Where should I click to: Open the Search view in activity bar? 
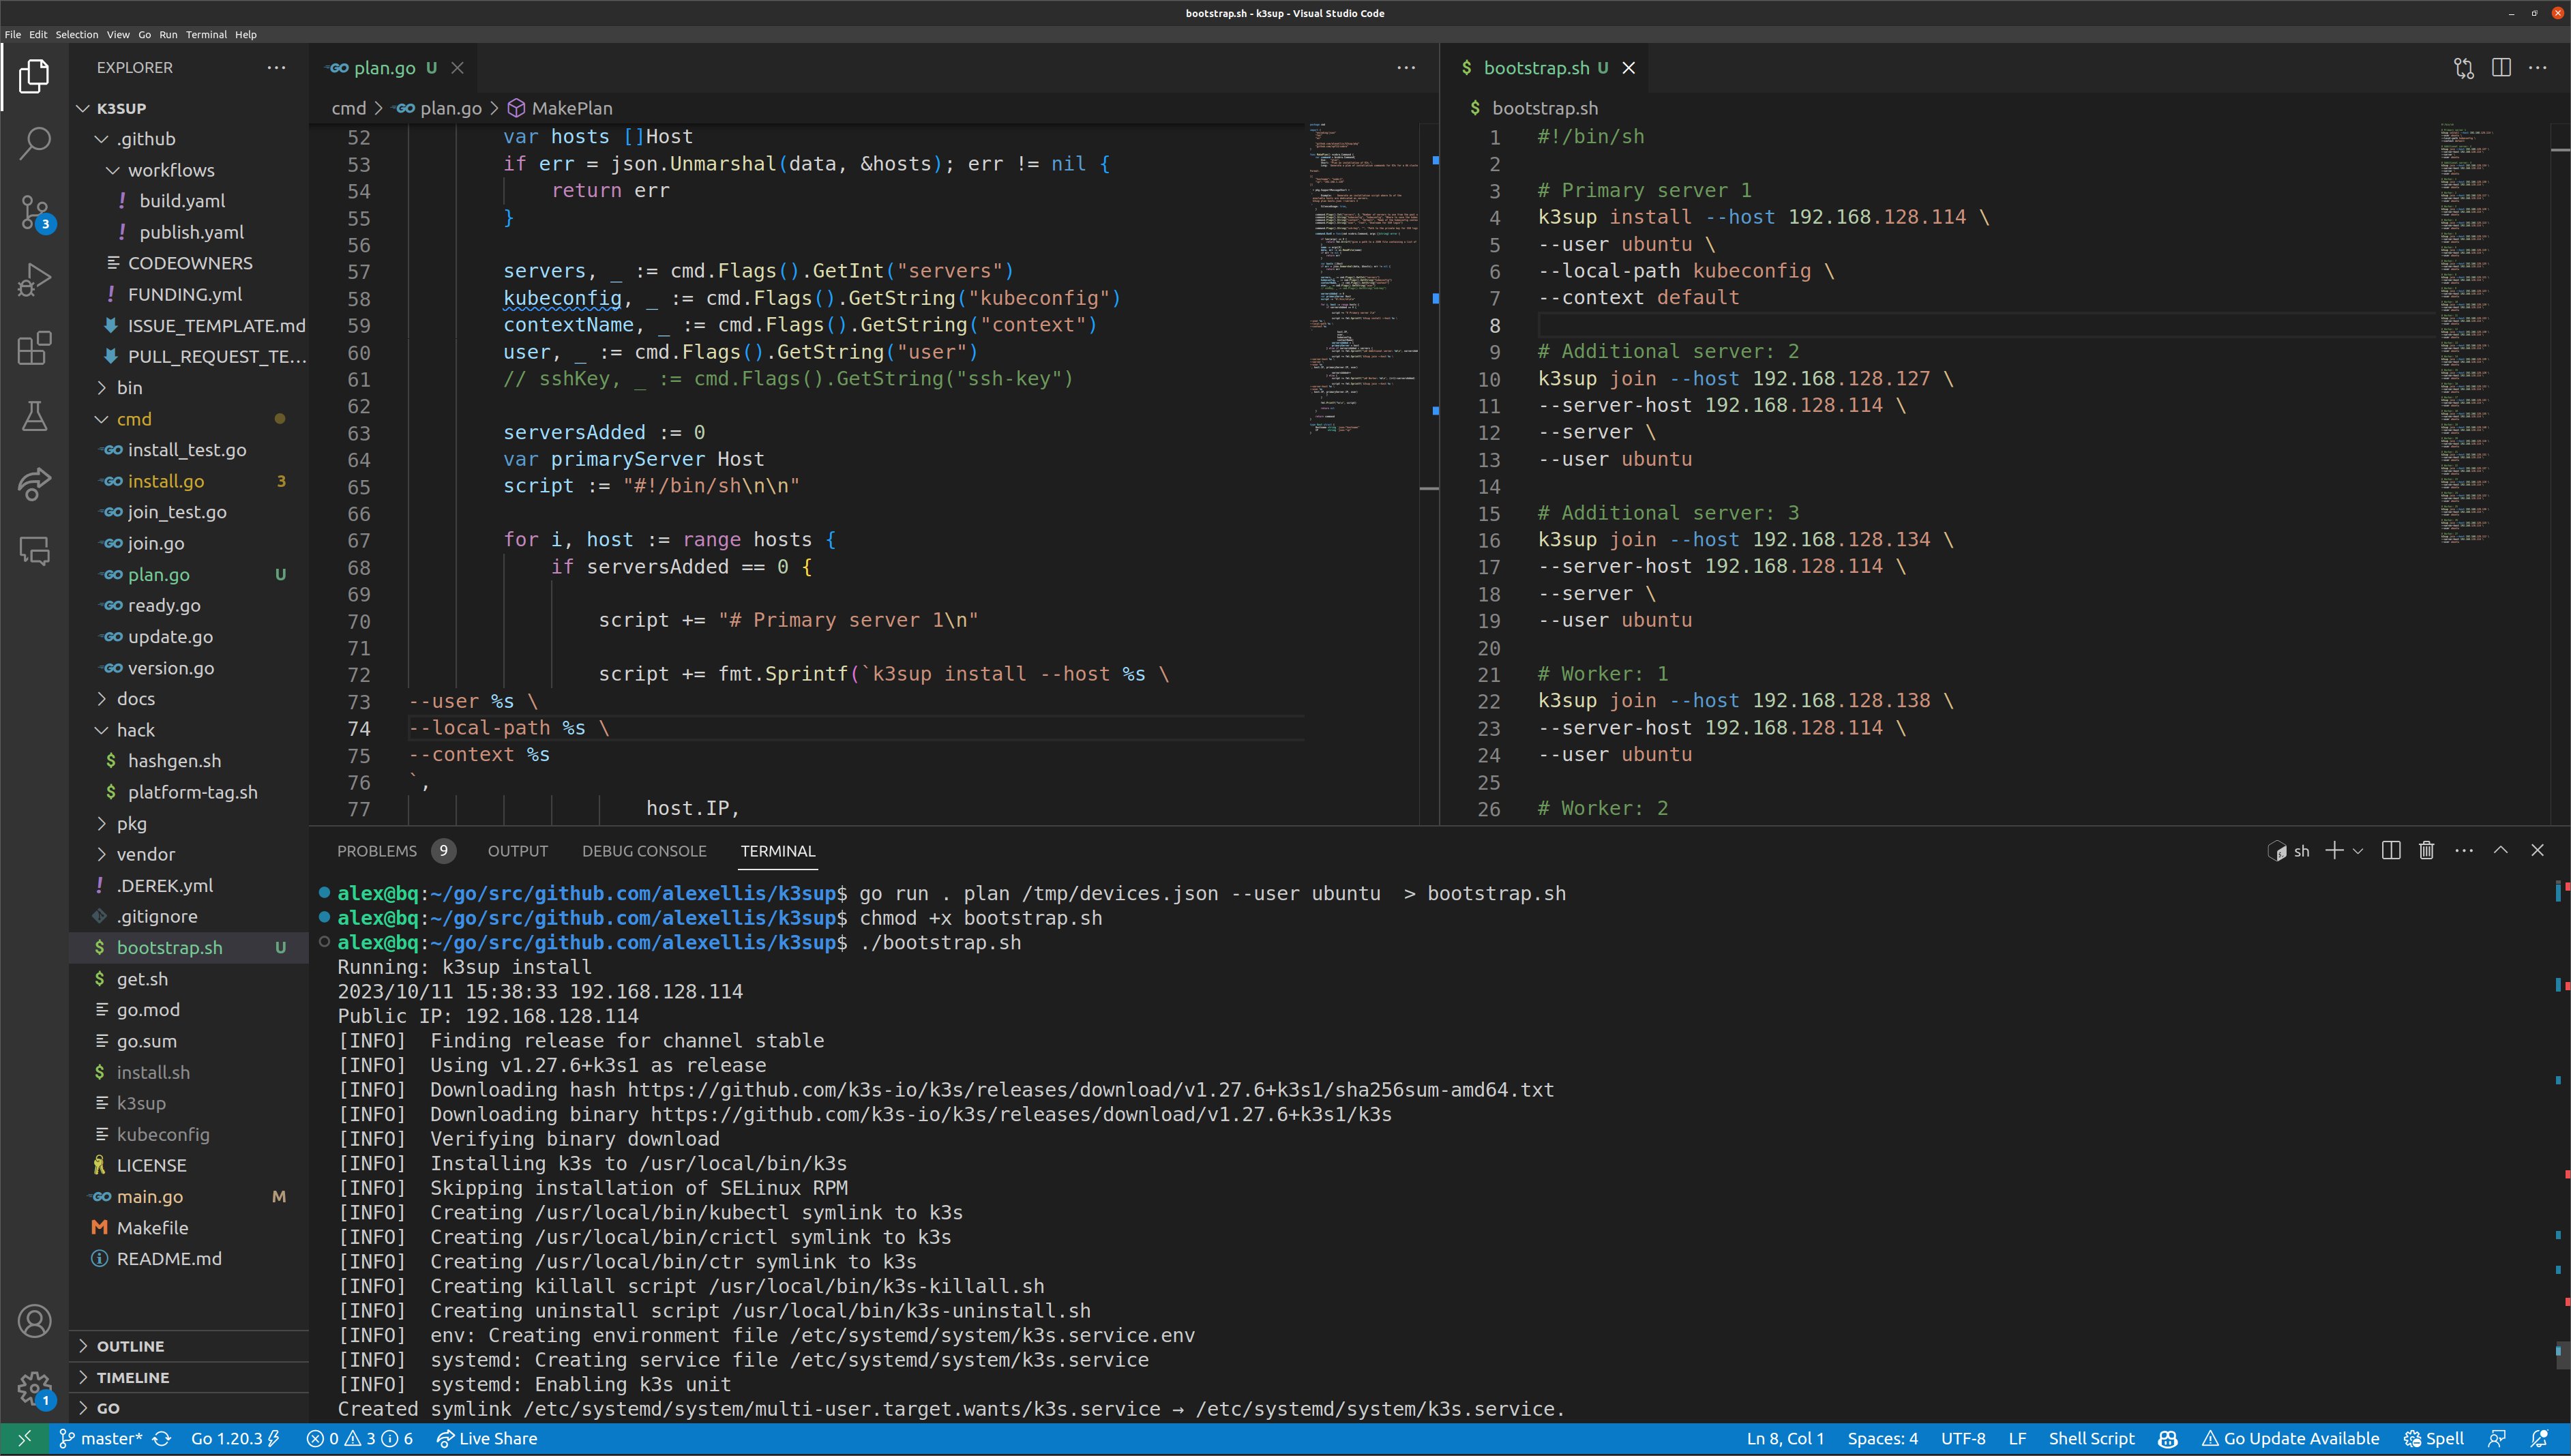click(x=34, y=143)
